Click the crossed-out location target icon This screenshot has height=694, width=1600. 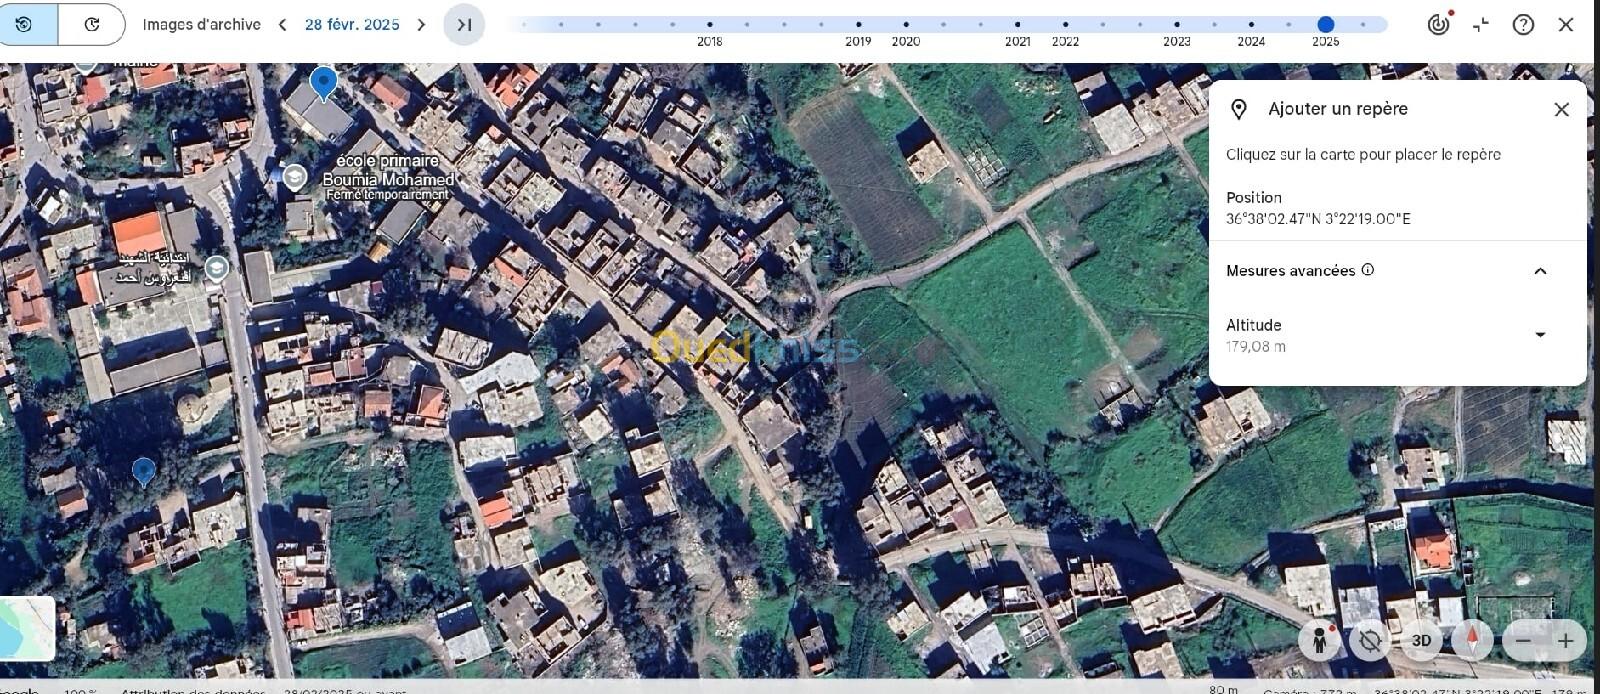coord(1370,640)
